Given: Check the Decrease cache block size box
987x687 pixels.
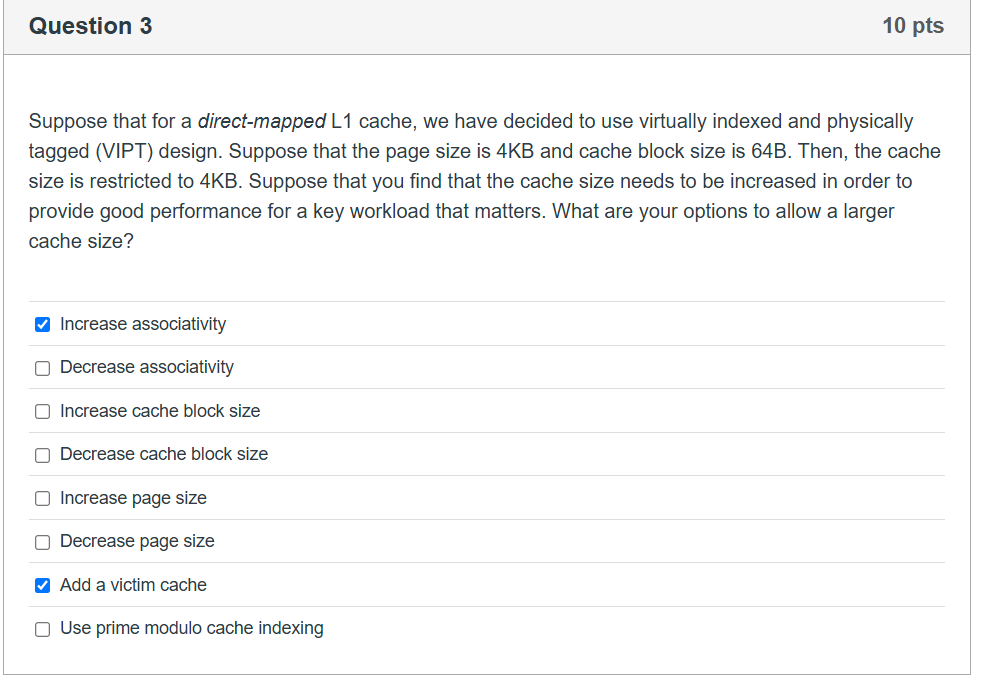Looking at the screenshot, I should tap(42, 455).
